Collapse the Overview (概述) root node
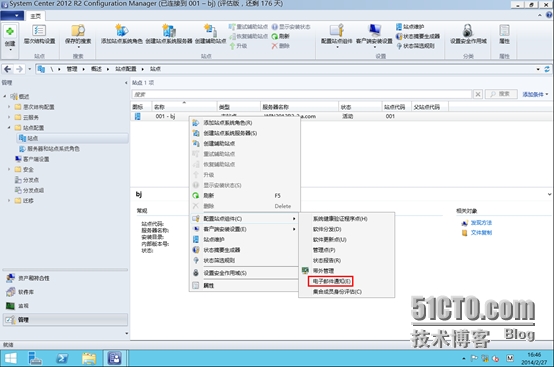 pyautogui.click(x=5, y=96)
